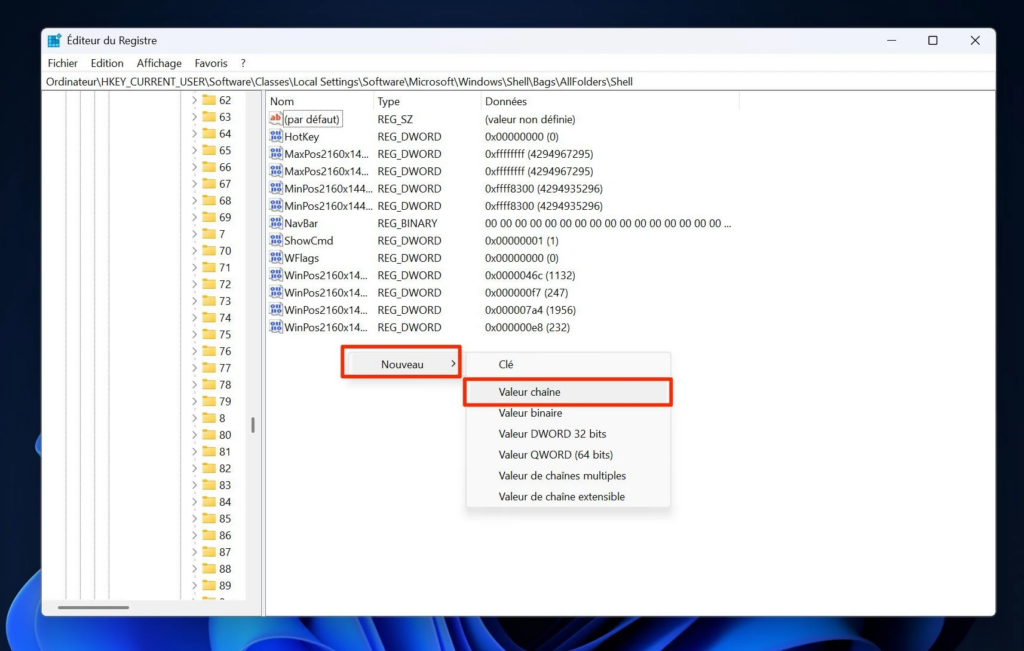Screen dimensions: 1024x651
Task: Sort values by the Nom column header
Action: pyautogui.click(x=282, y=101)
